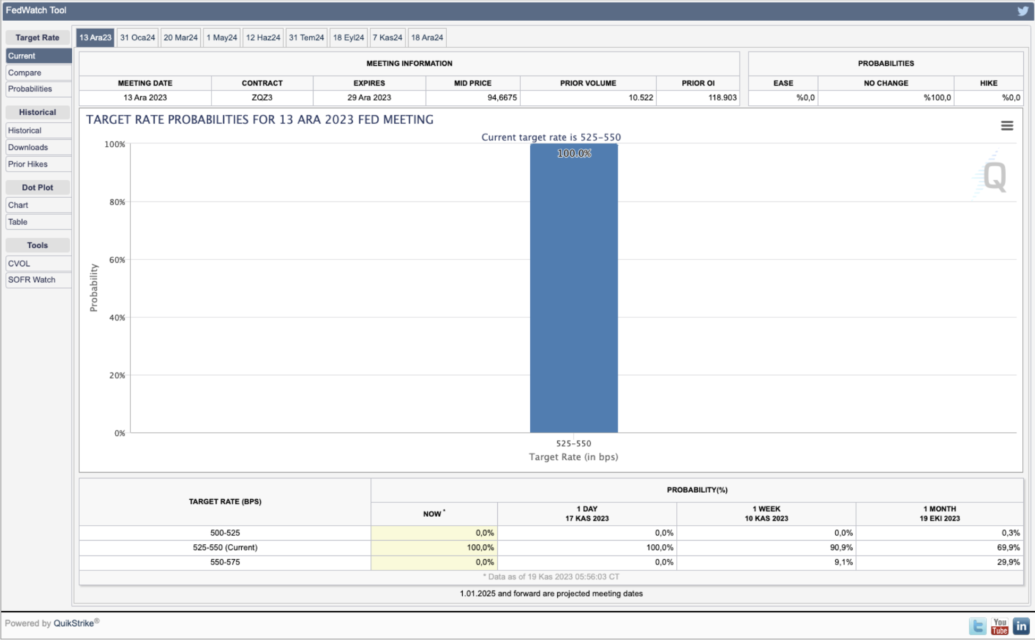Switch to the 20 Mar24 meeting tab
This screenshot has width=1035, height=640.
coord(180,38)
